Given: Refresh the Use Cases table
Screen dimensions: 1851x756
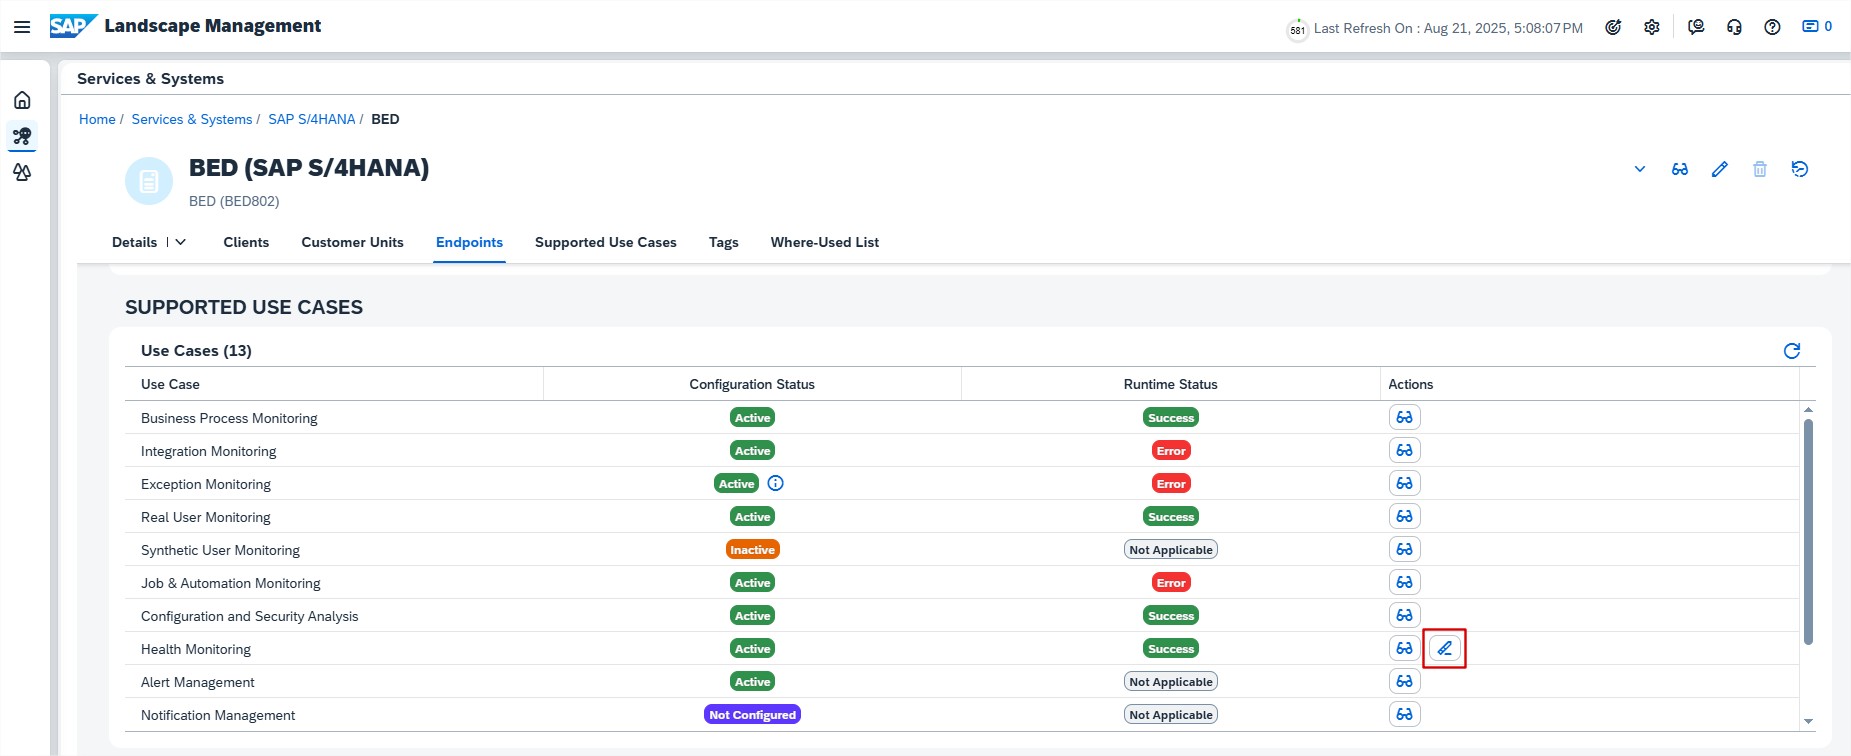Looking at the screenshot, I should 1791,351.
